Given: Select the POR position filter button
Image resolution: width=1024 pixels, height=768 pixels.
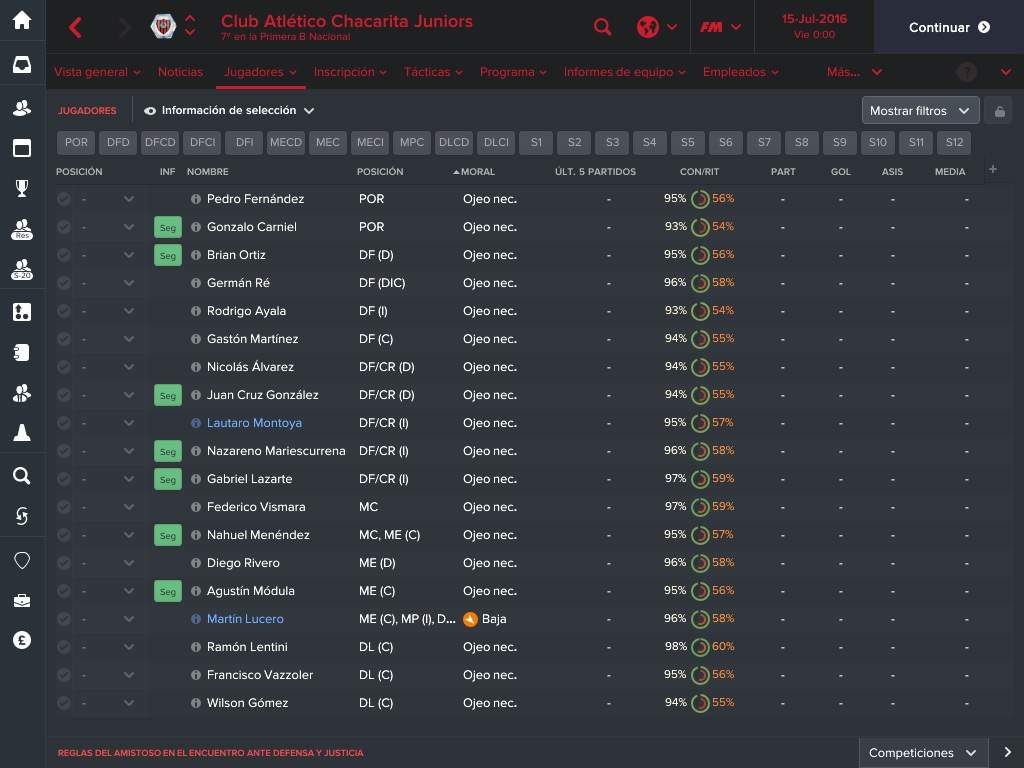Looking at the screenshot, I should [x=77, y=142].
